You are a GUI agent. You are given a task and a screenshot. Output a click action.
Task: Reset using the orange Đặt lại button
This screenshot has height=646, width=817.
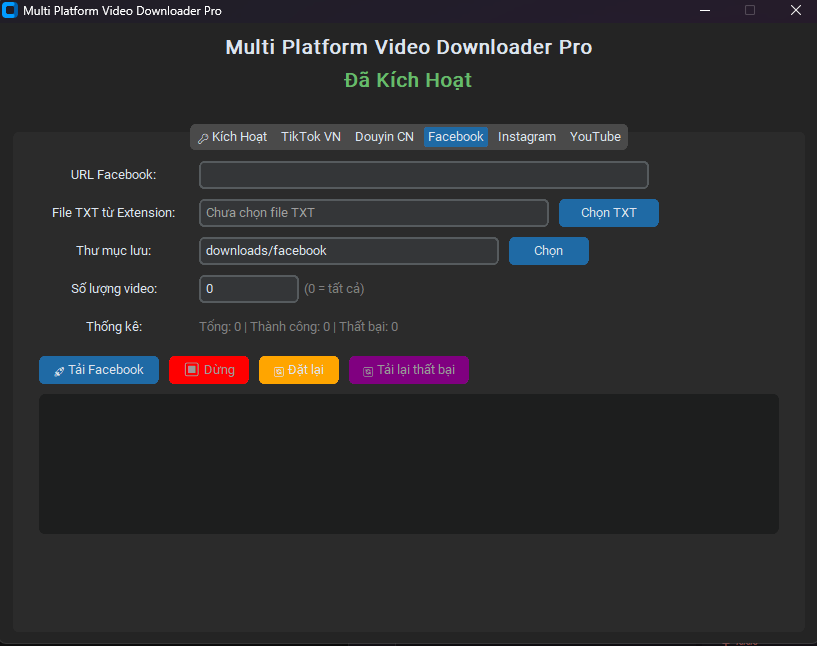[x=299, y=370]
